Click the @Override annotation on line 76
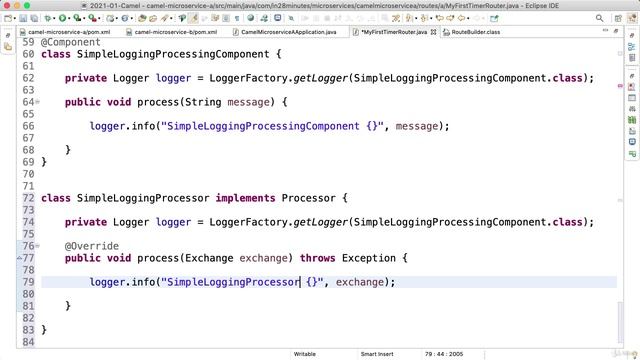This screenshot has width=640, height=360. pos(92,246)
